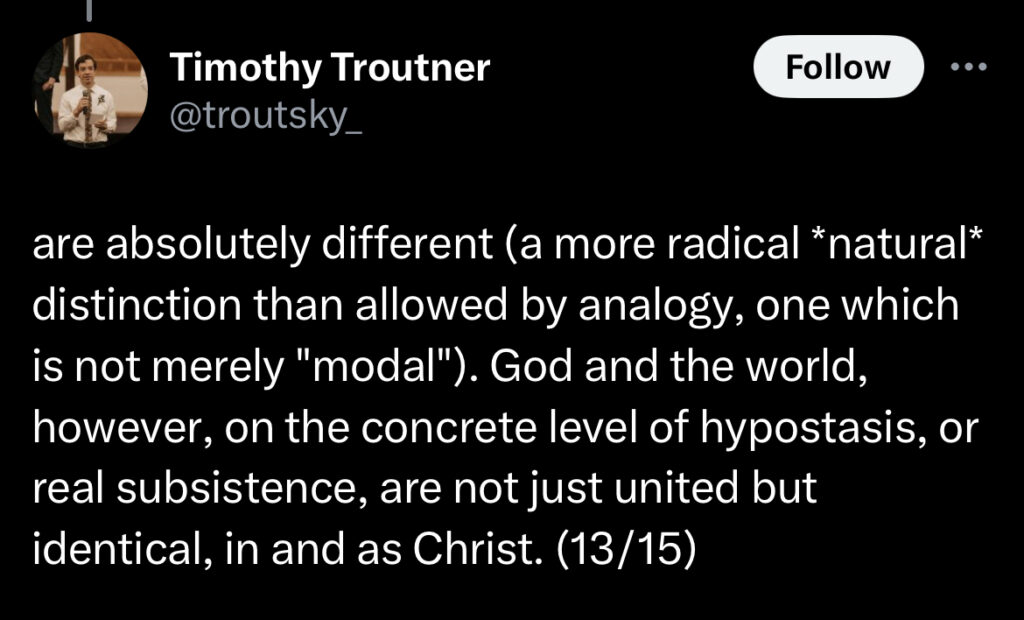This screenshot has height=620, width=1024.
Task: Click the thread connector line above the avatar
Action: point(90,8)
